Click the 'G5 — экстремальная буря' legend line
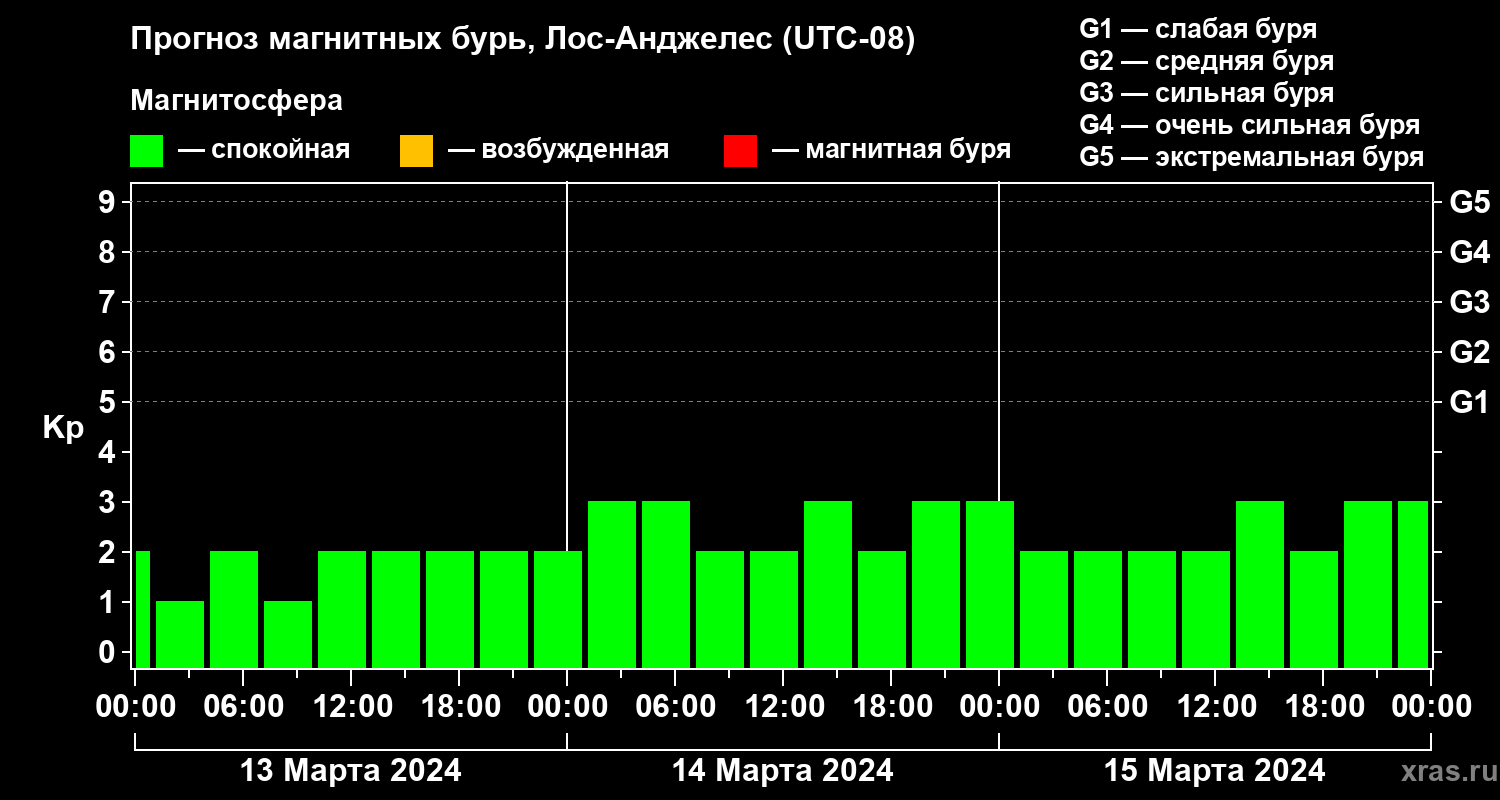Screen dimensions: 1500x800 [x=1252, y=158]
